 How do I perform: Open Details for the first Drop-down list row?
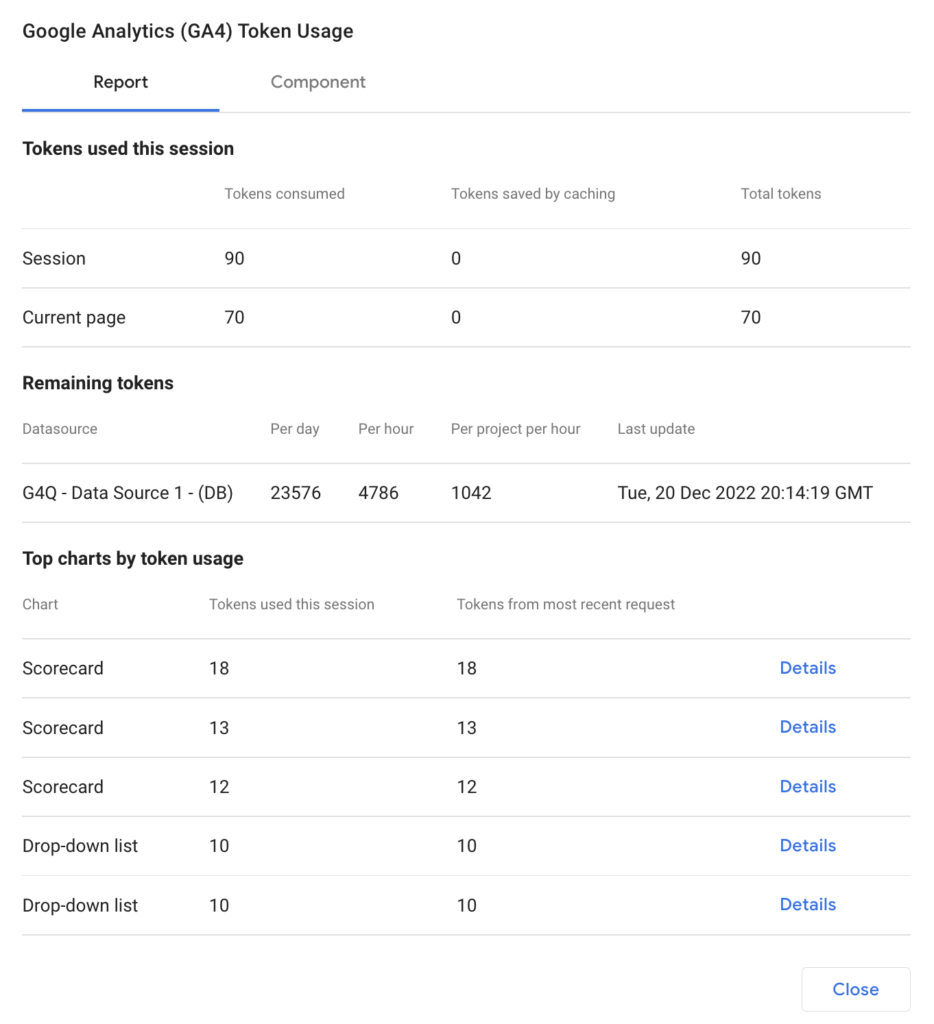(x=807, y=845)
